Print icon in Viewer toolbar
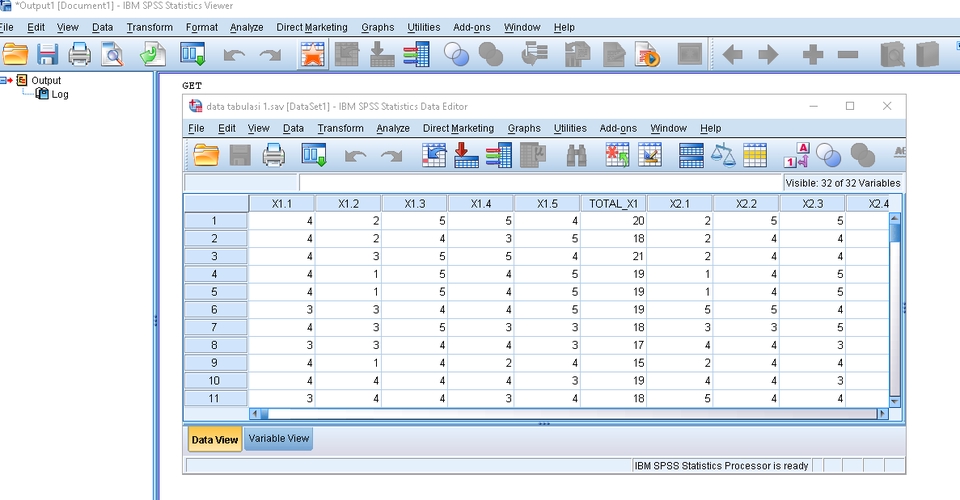960x500 pixels. click(x=80, y=54)
